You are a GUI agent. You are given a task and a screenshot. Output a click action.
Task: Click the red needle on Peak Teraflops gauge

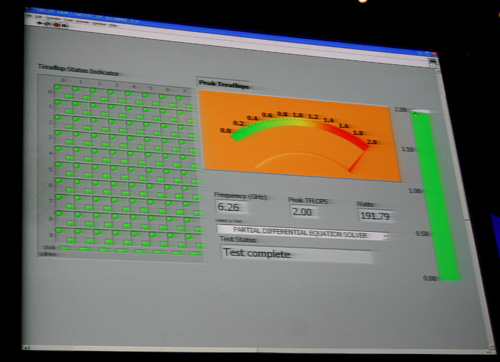coord(357,160)
